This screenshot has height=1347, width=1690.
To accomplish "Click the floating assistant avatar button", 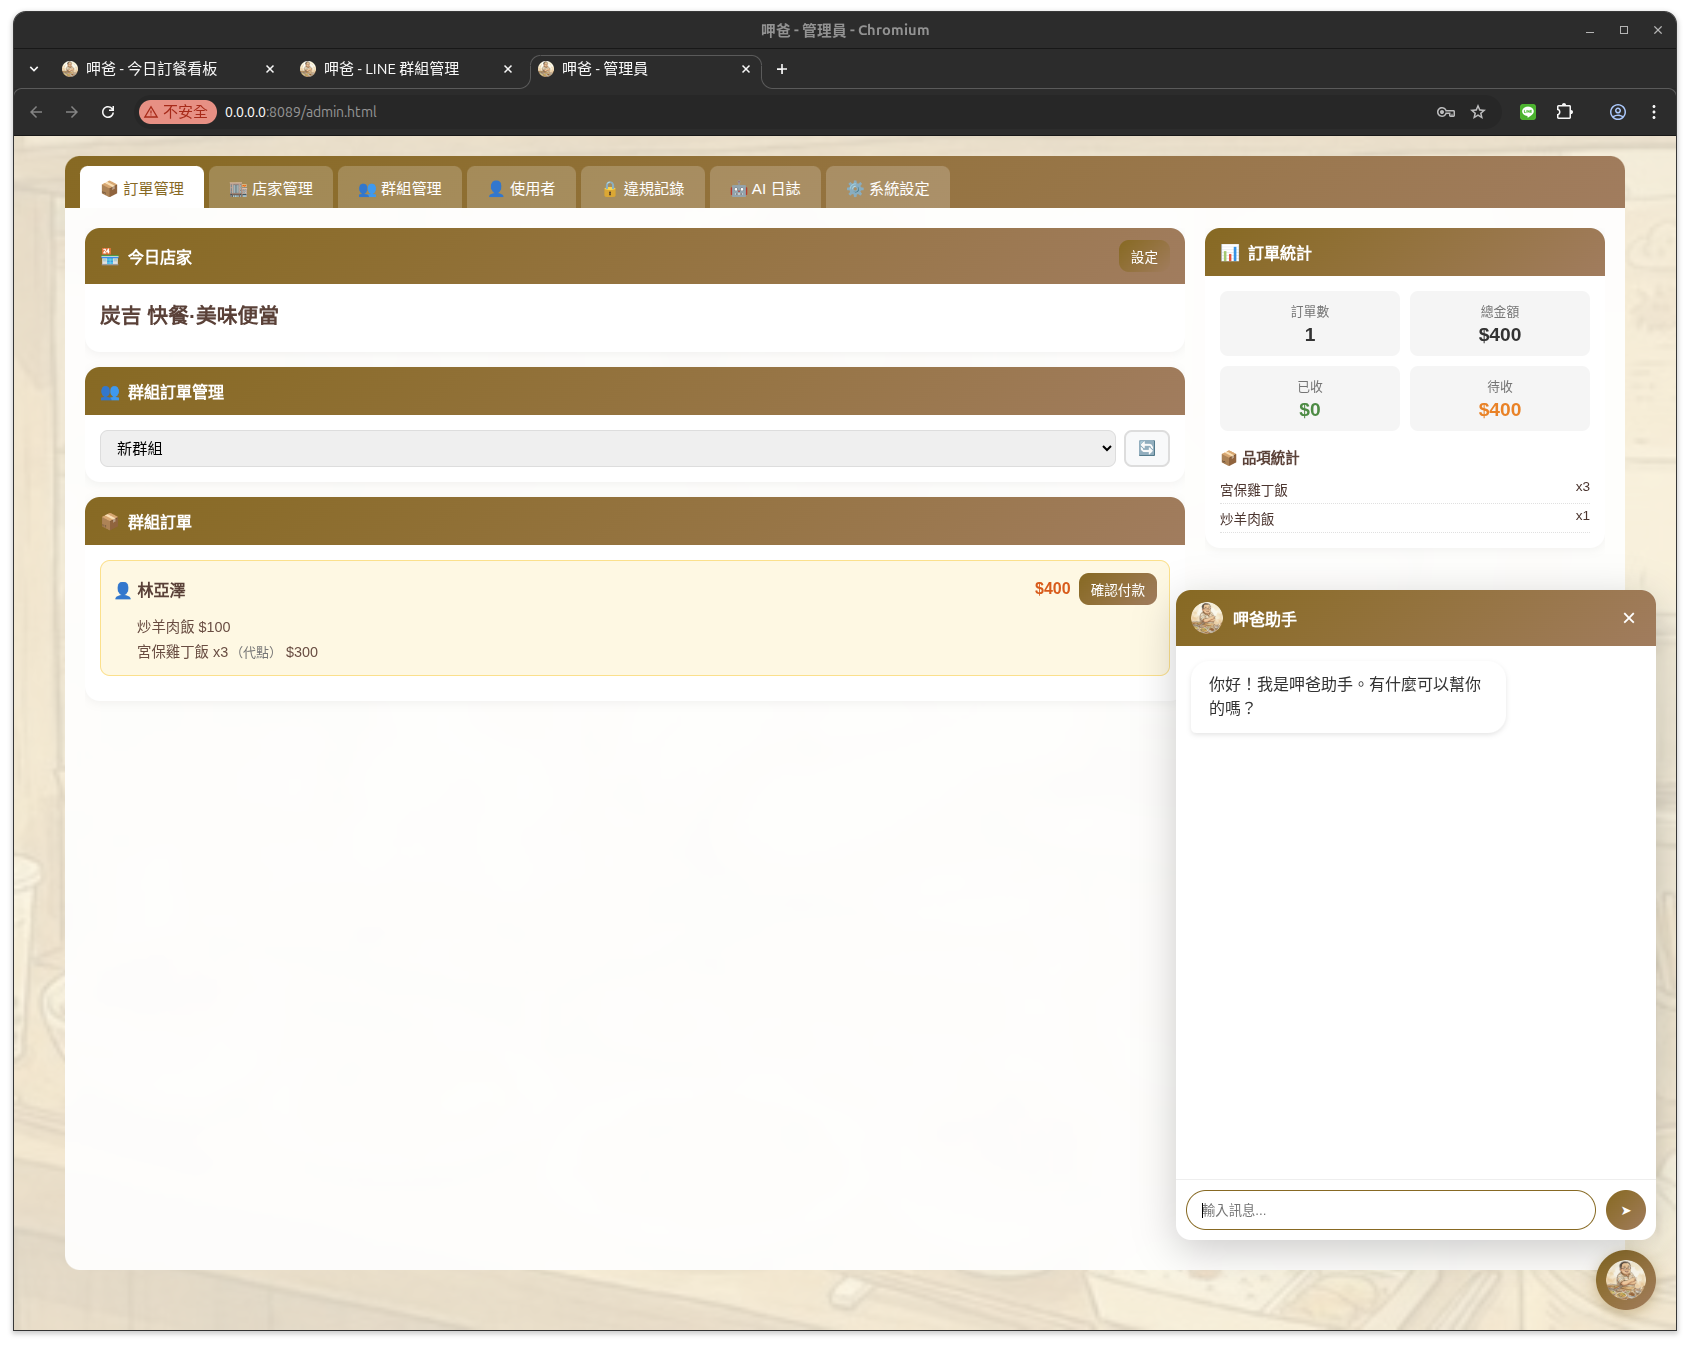I will [1625, 1279].
